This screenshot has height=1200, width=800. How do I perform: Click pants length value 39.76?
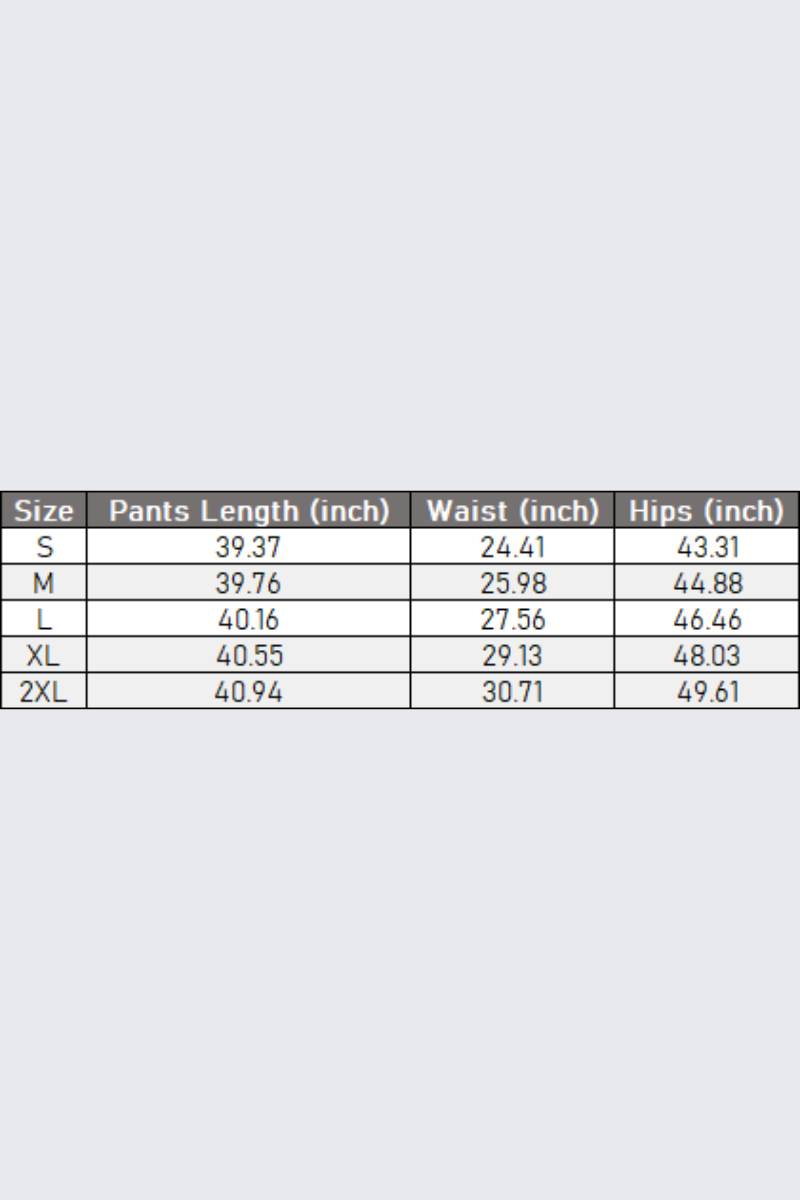249,583
